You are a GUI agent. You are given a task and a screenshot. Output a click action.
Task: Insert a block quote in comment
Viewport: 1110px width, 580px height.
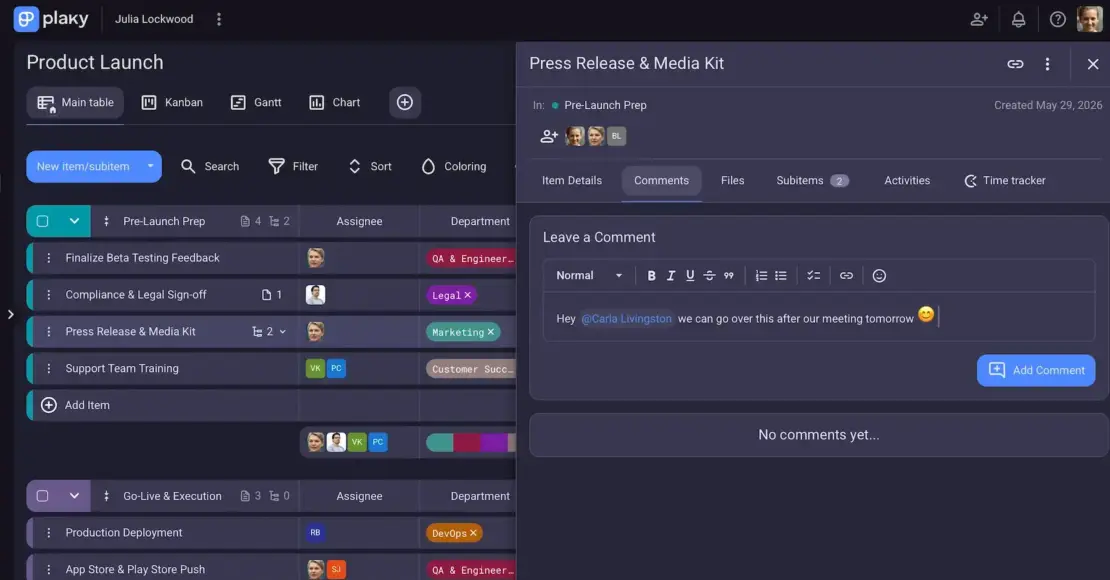tap(728, 275)
